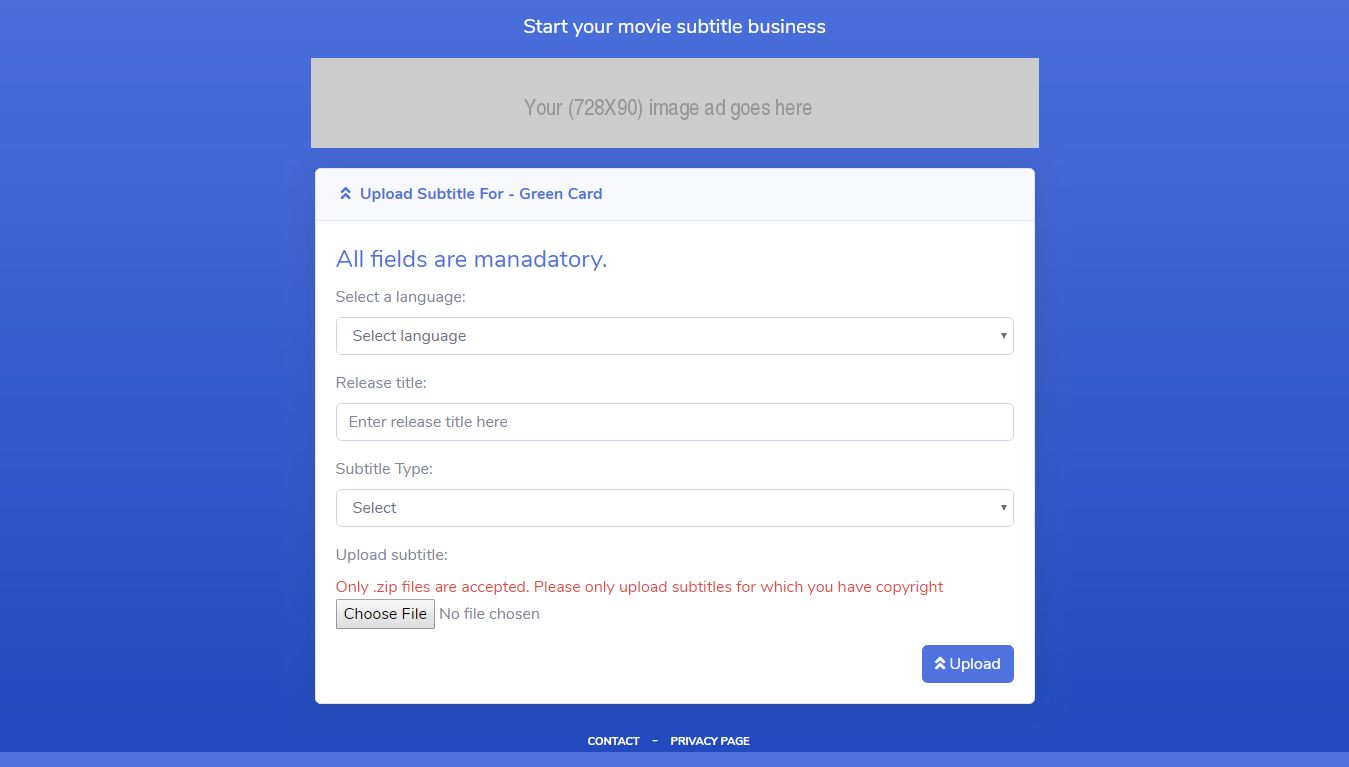This screenshot has width=1349, height=767.
Task: Click the No file chosen text
Action: (x=490, y=614)
